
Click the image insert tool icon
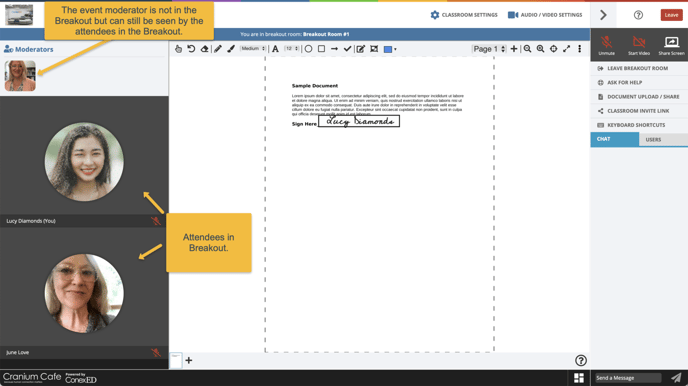(374, 49)
